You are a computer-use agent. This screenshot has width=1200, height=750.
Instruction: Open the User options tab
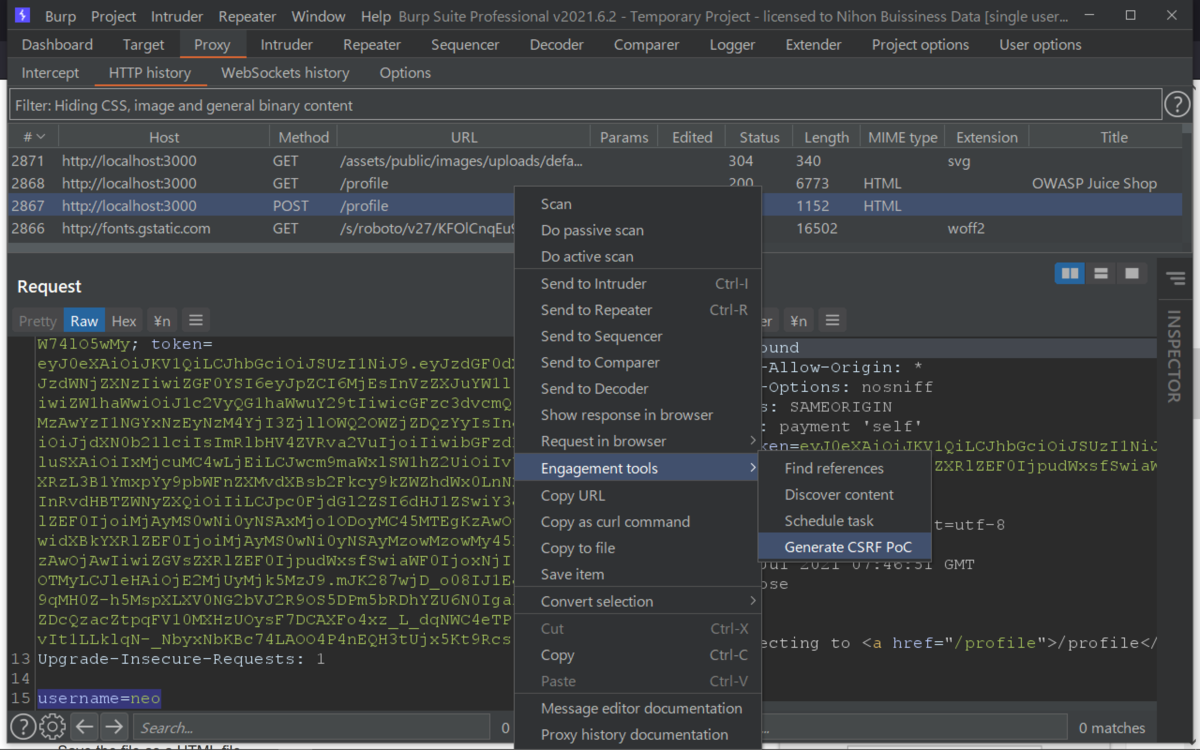pyautogui.click(x=1040, y=45)
